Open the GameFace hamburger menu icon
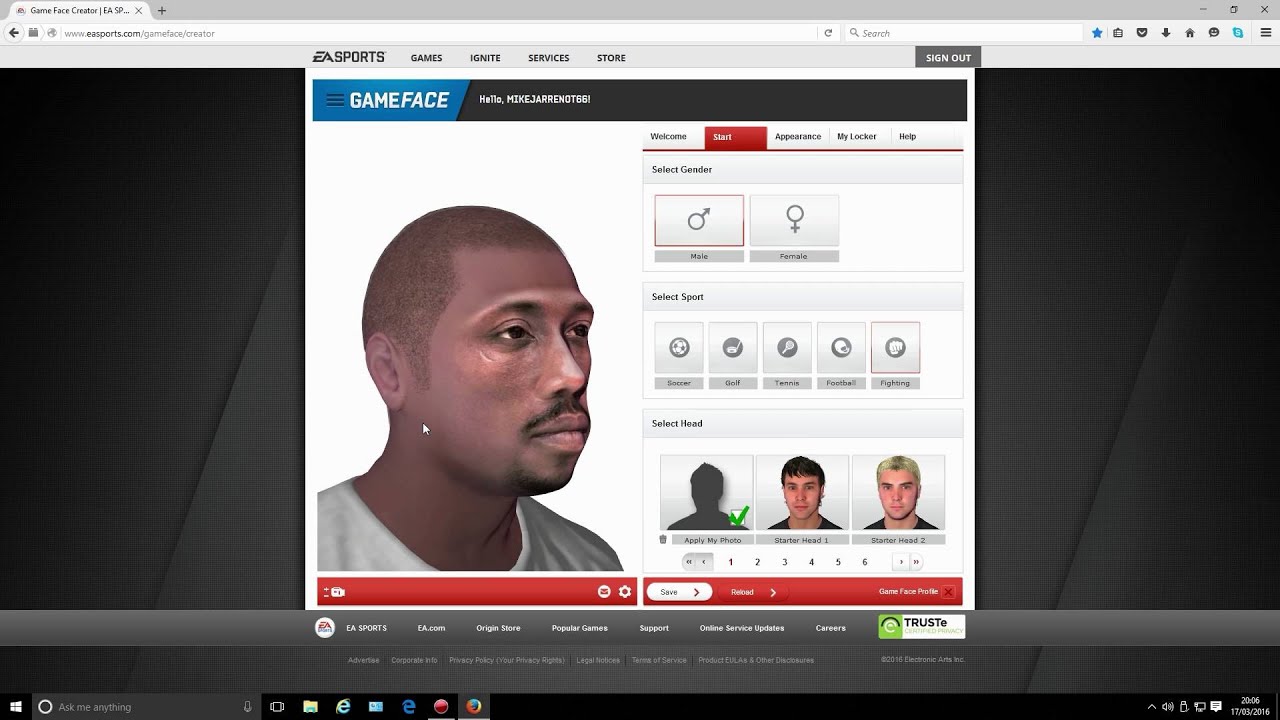 click(x=335, y=100)
